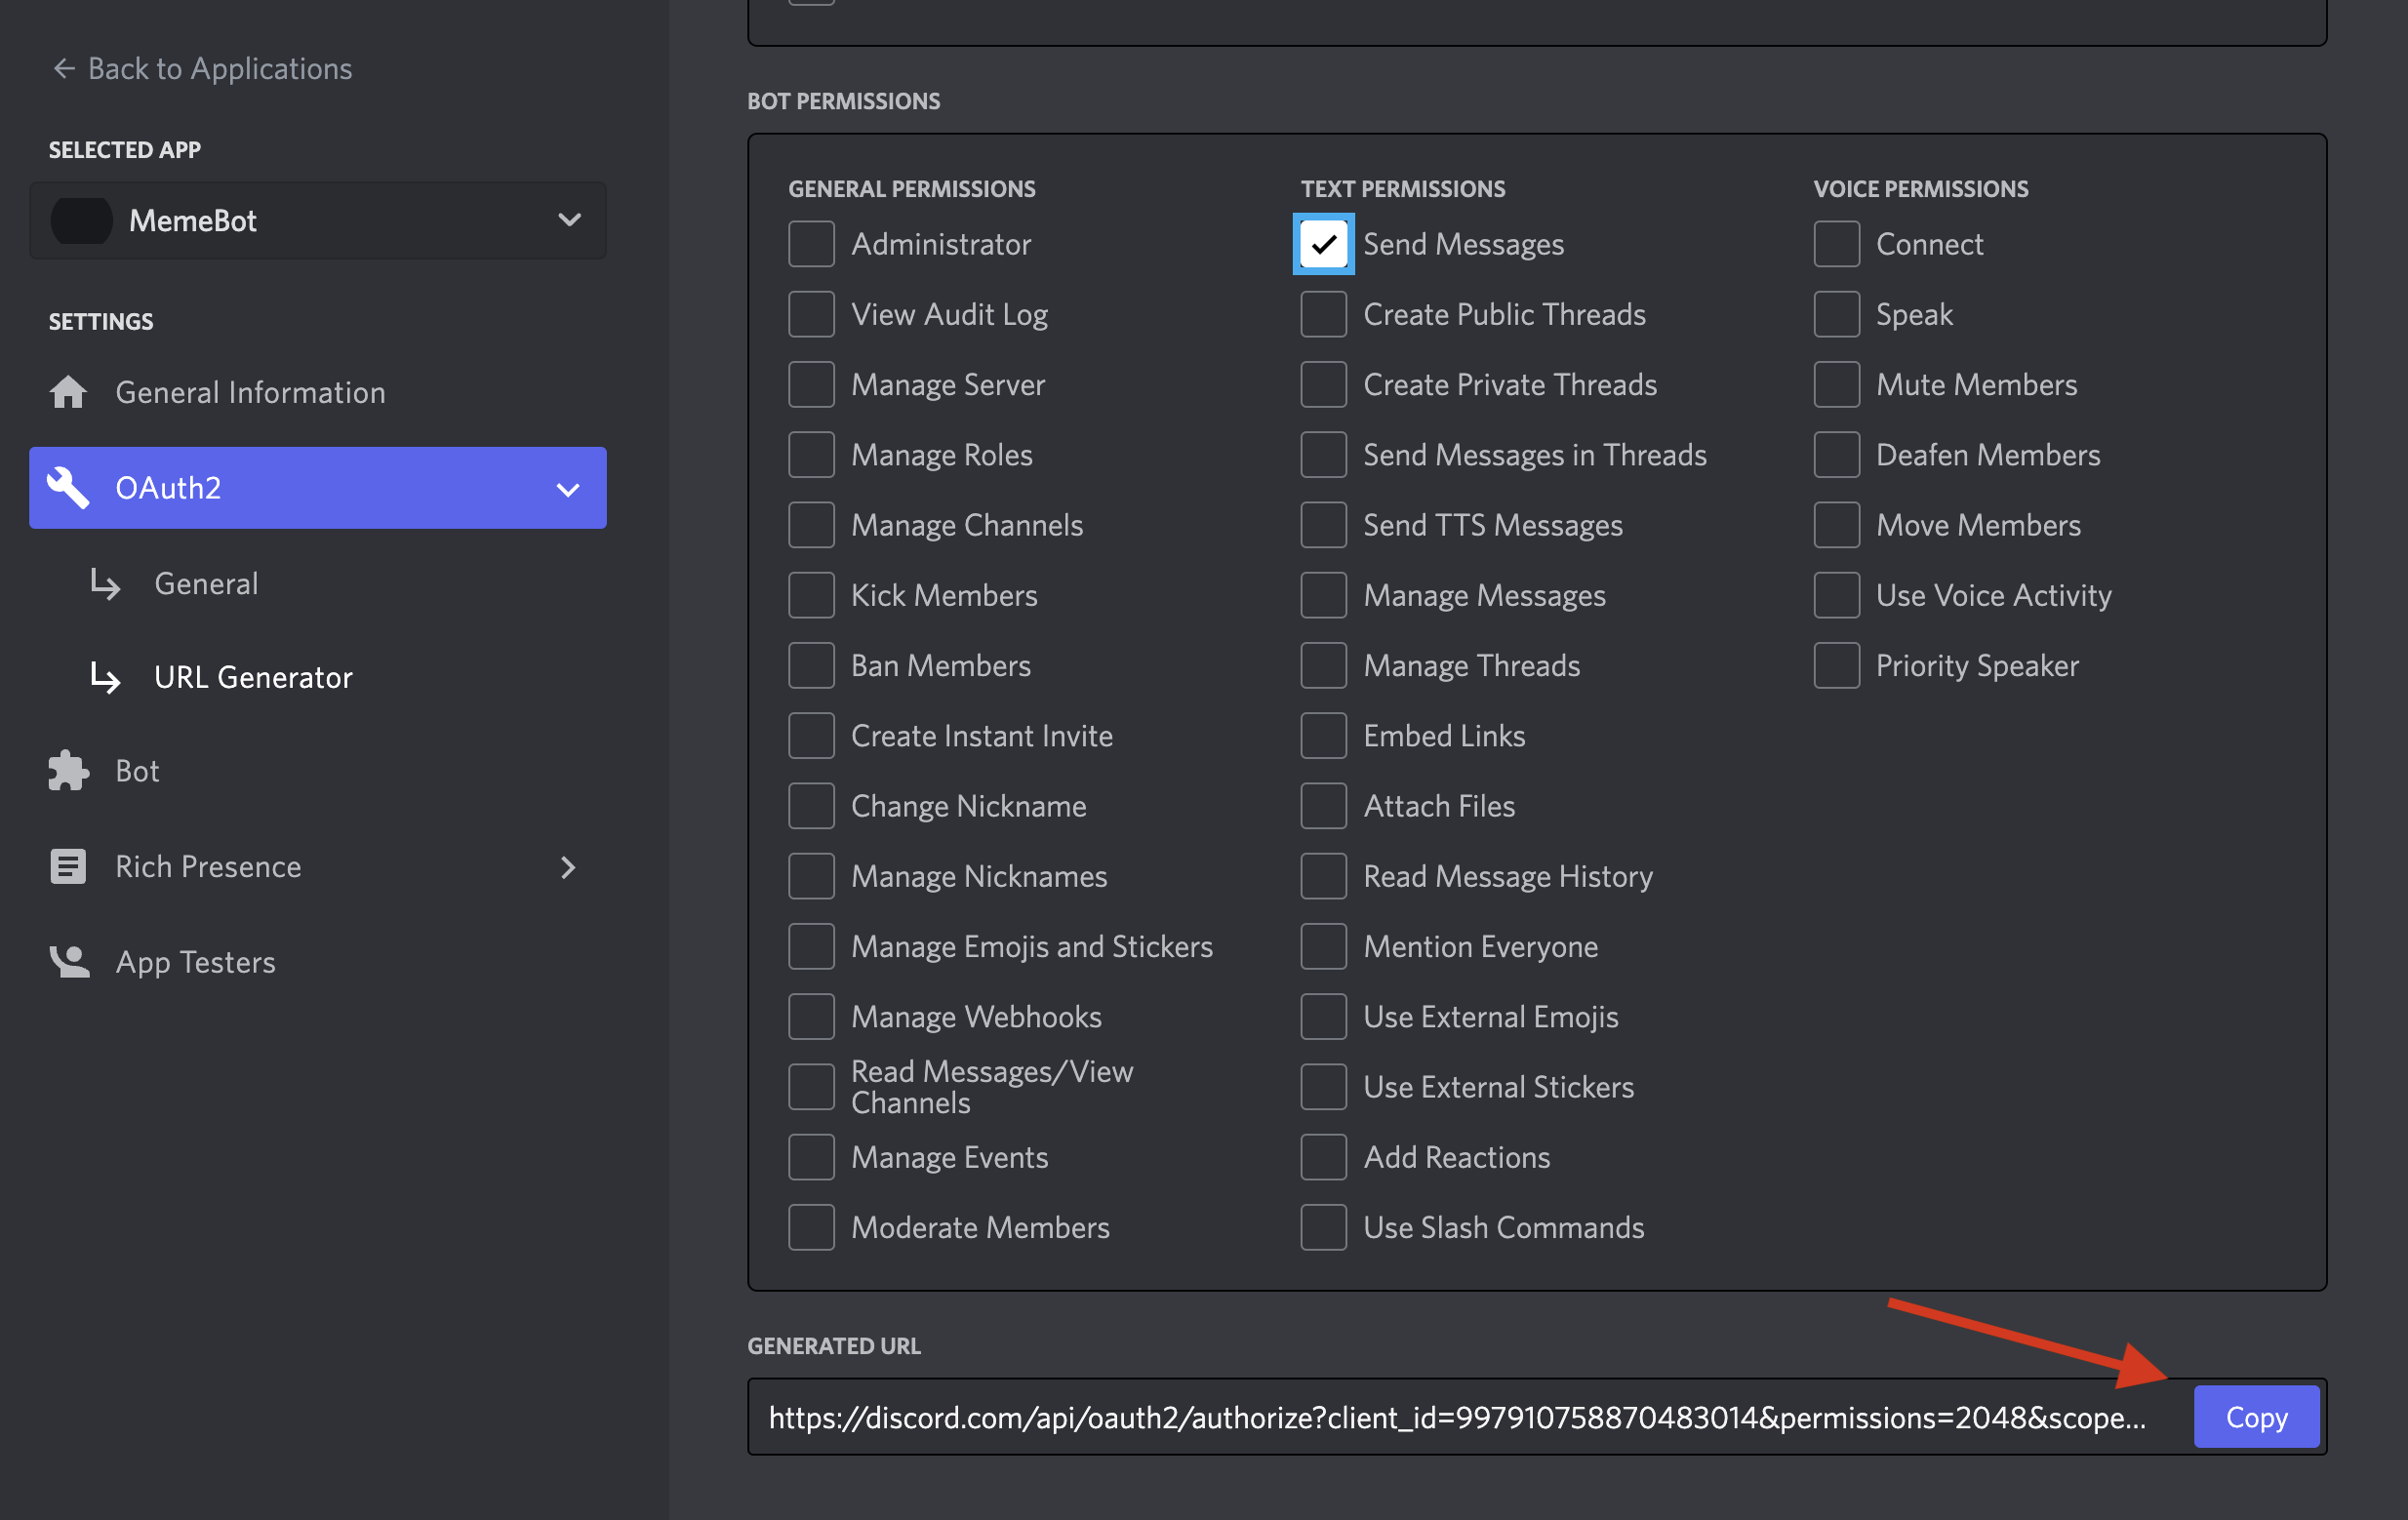Click the Back to Applications link
2408x1520 pixels.
point(219,68)
